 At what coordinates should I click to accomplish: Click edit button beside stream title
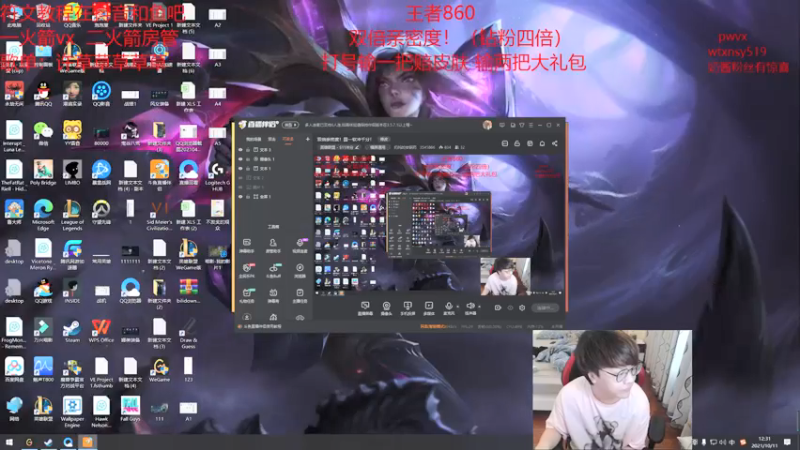point(384,139)
